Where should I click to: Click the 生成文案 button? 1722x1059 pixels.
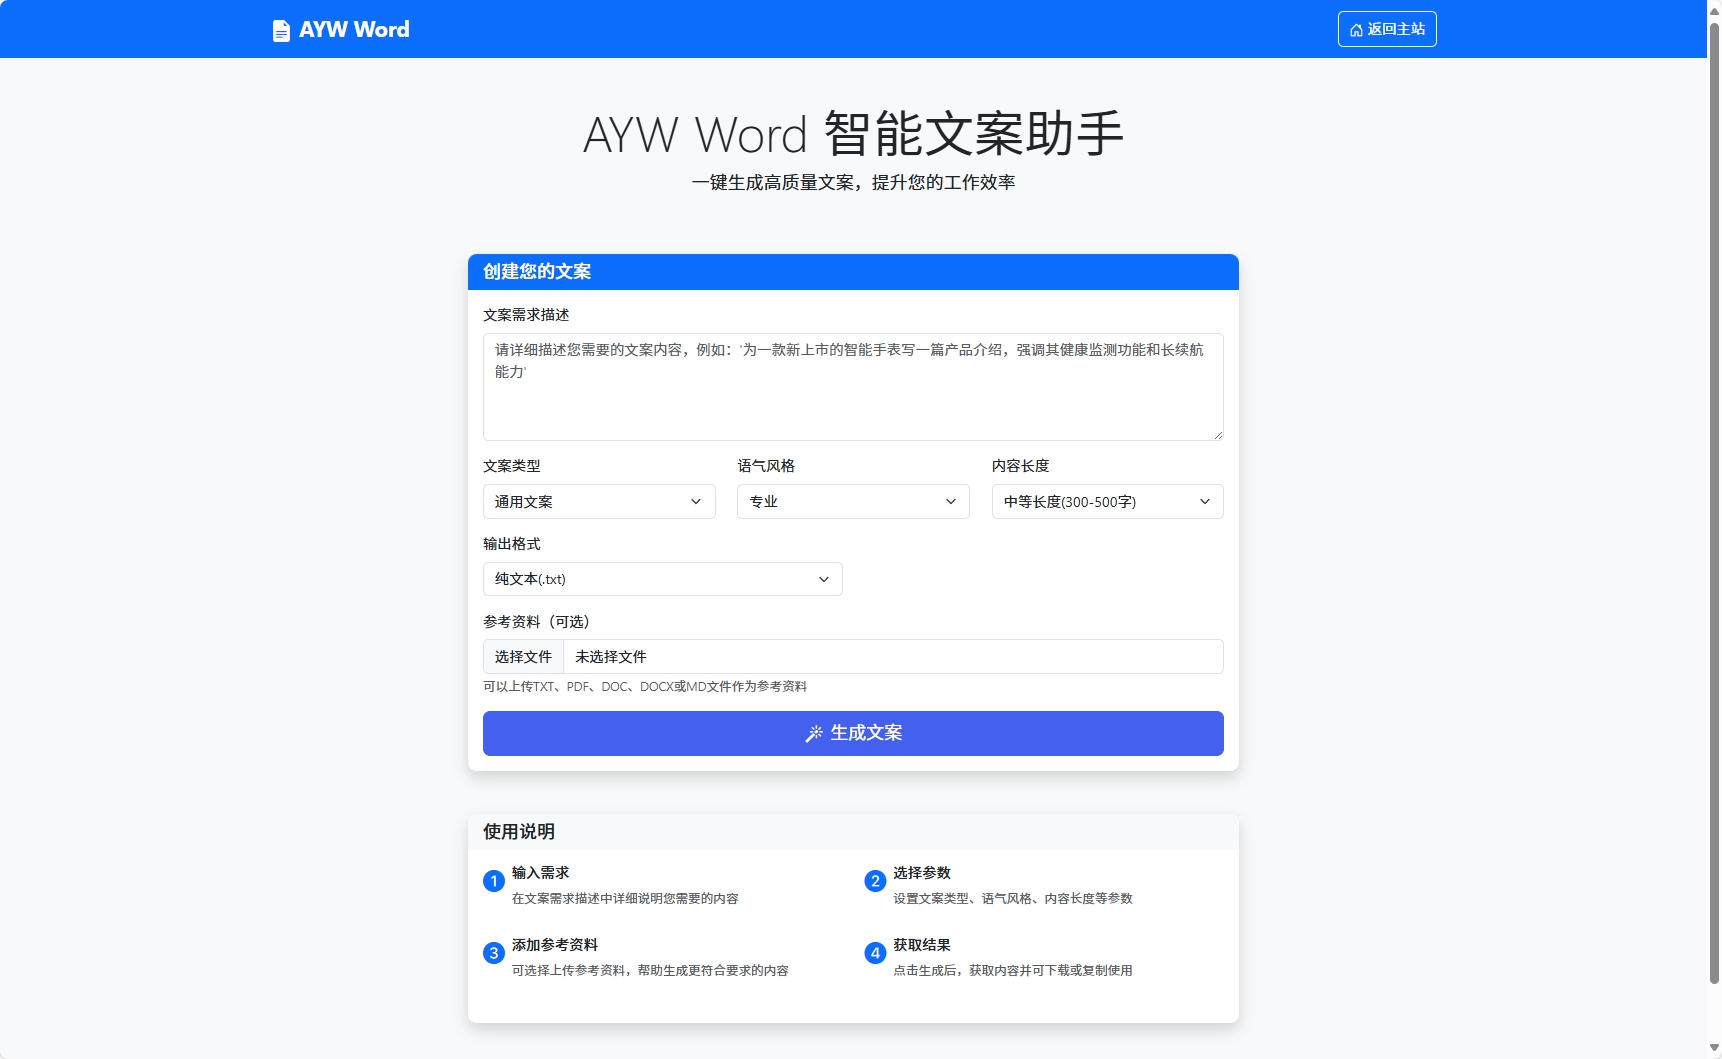tap(853, 733)
